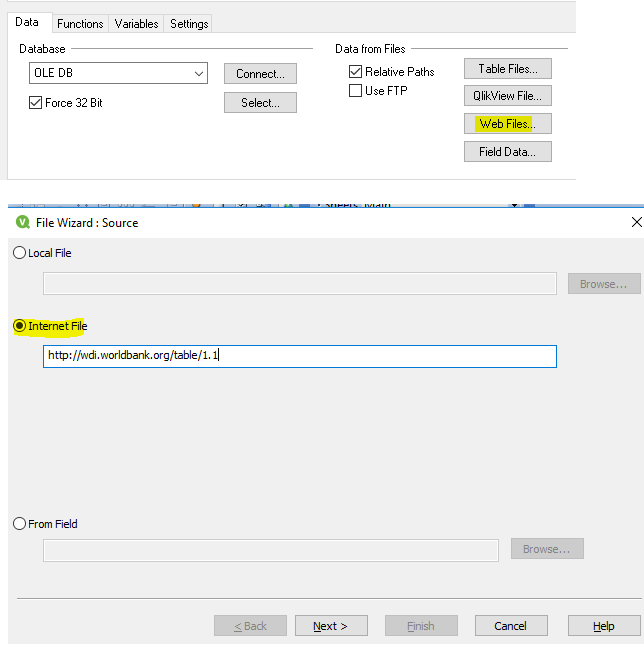Click the Connect... button

pyautogui.click(x=260, y=73)
